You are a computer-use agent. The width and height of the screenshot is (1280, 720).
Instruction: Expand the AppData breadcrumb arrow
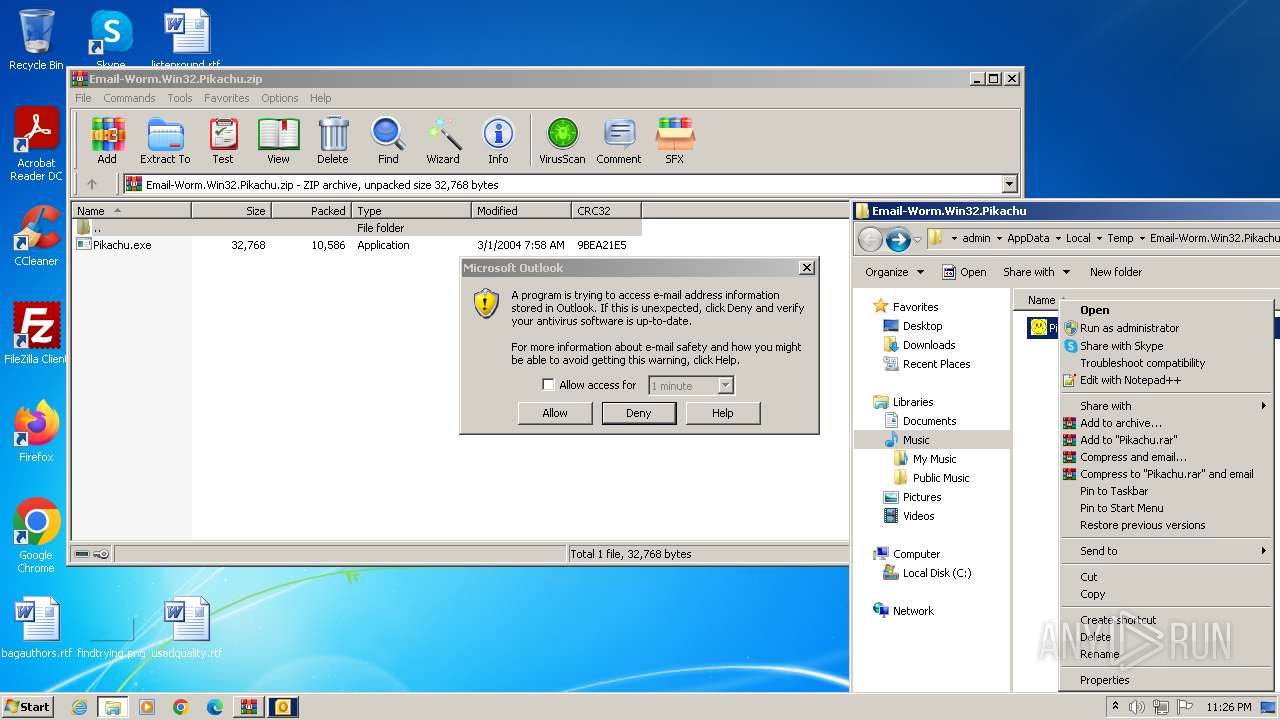[1059, 238]
